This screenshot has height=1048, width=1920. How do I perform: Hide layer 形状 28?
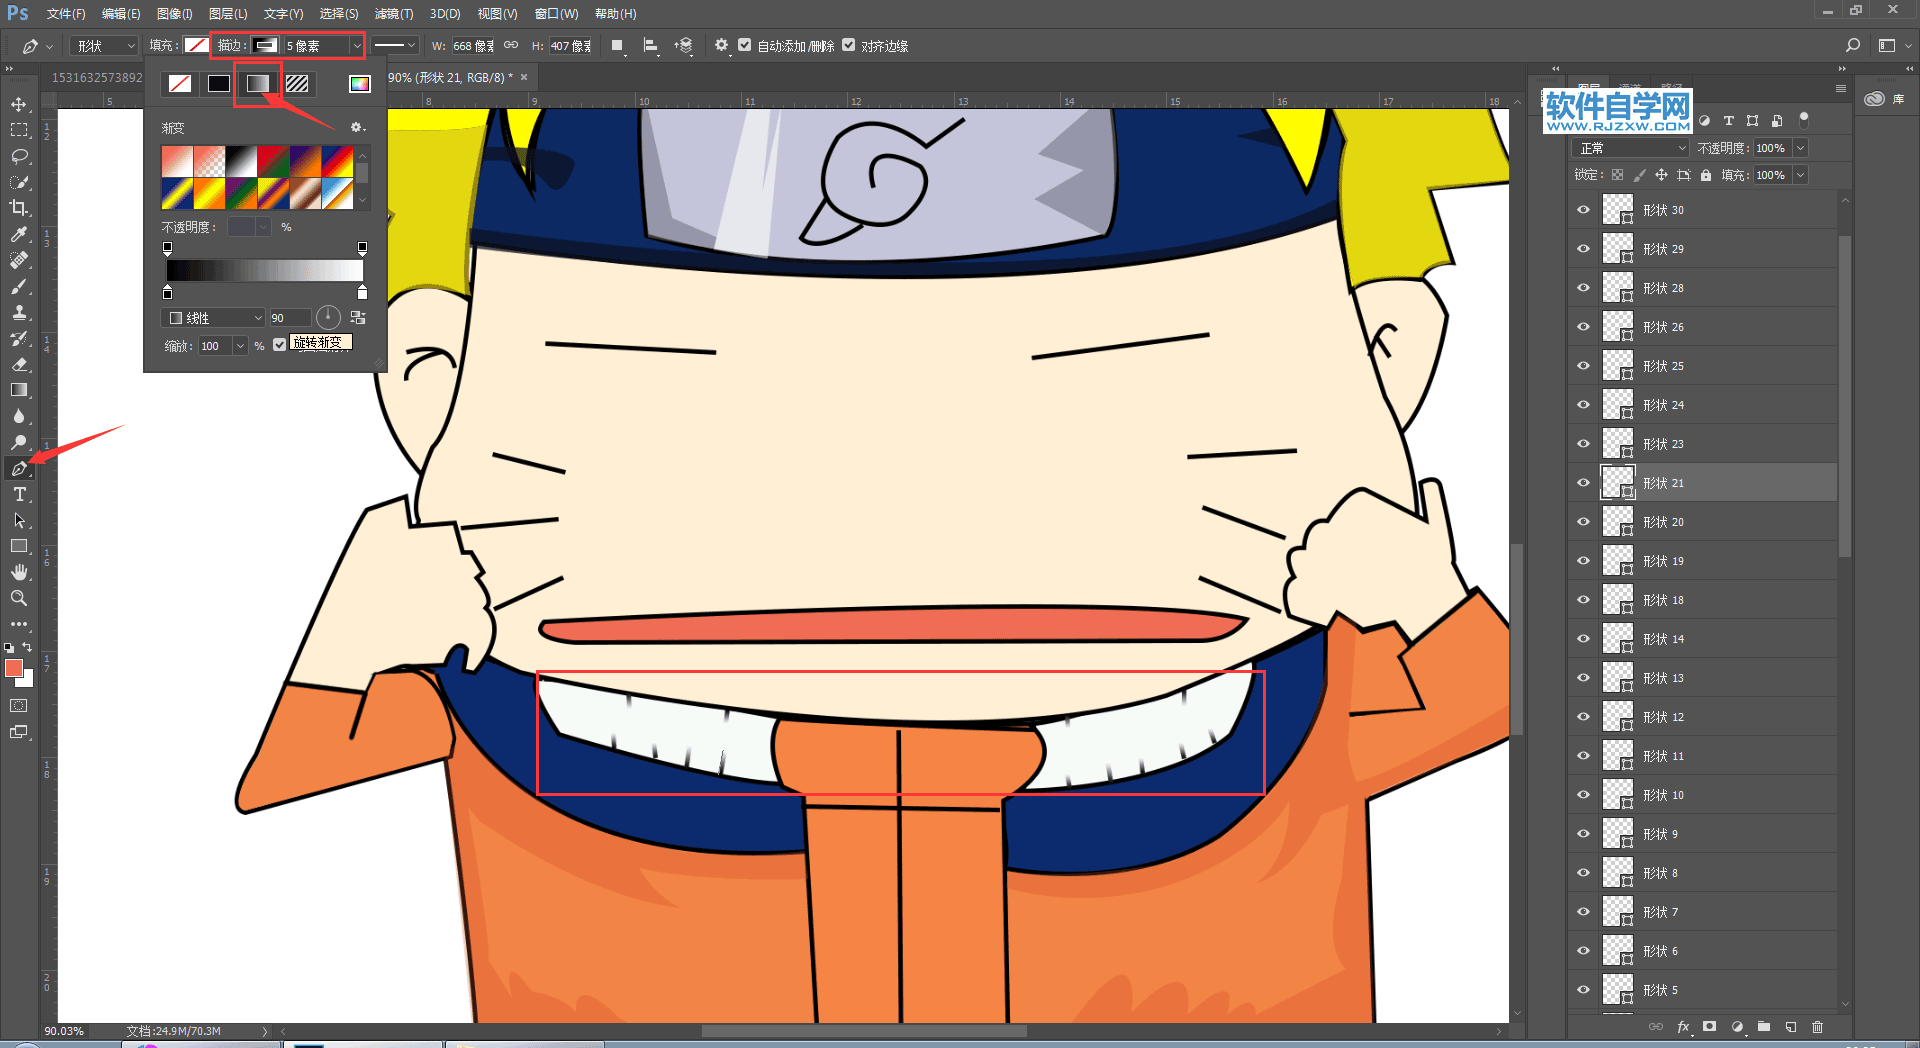coord(1583,288)
